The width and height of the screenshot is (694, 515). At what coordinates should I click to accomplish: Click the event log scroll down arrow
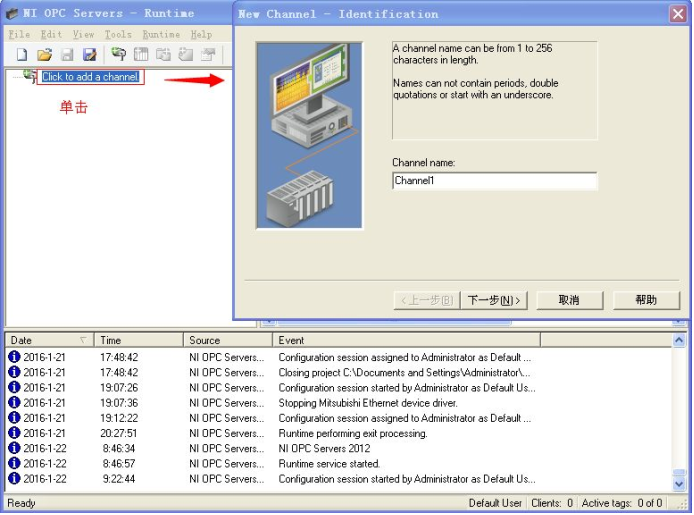click(x=679, y=484)
